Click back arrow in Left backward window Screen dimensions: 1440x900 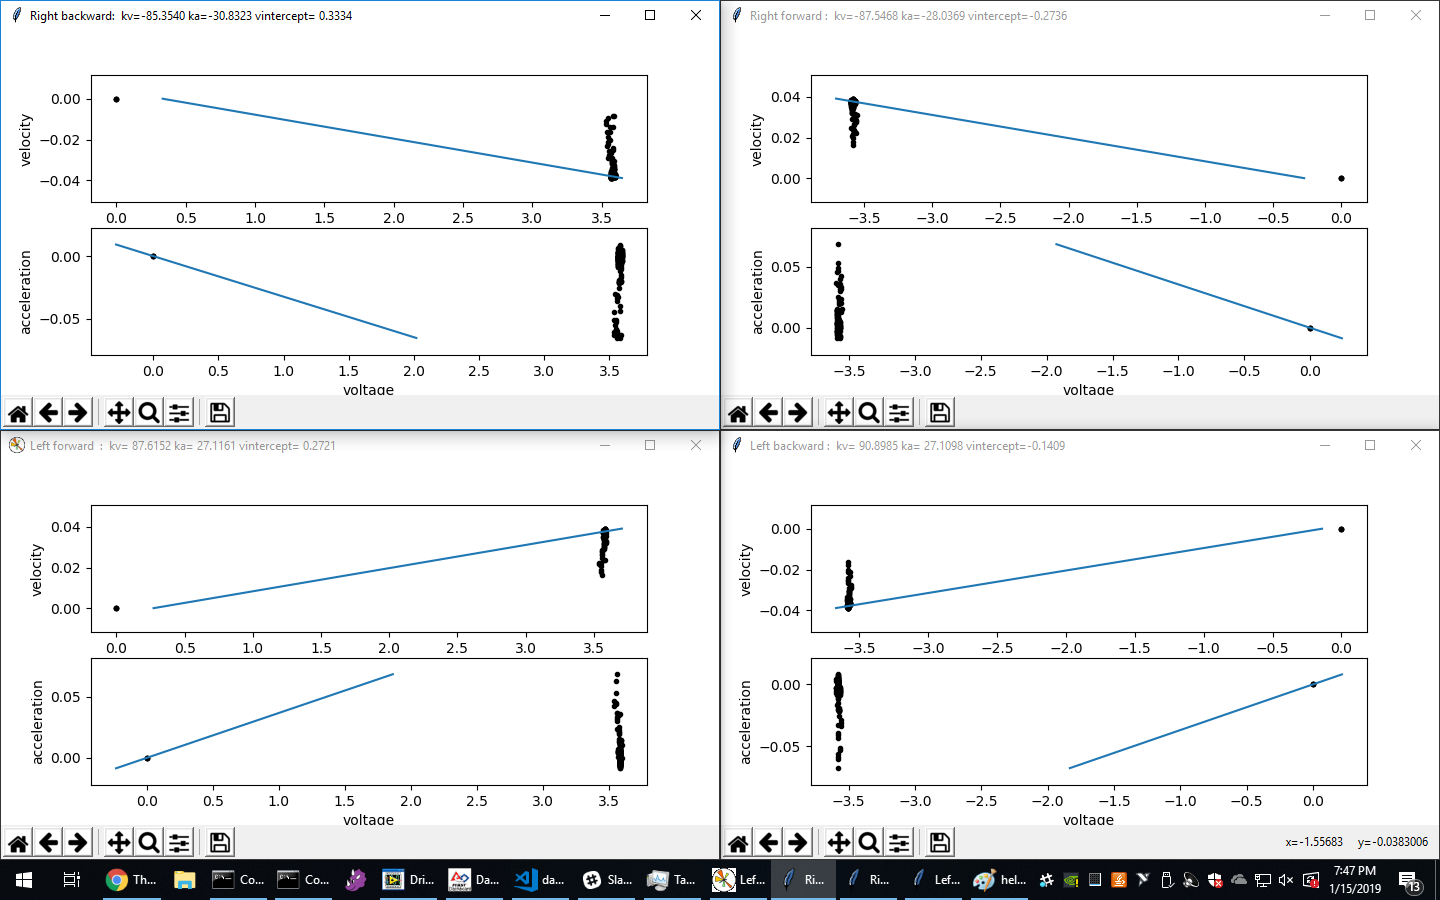pyautogui.click(x=768, y=843)
